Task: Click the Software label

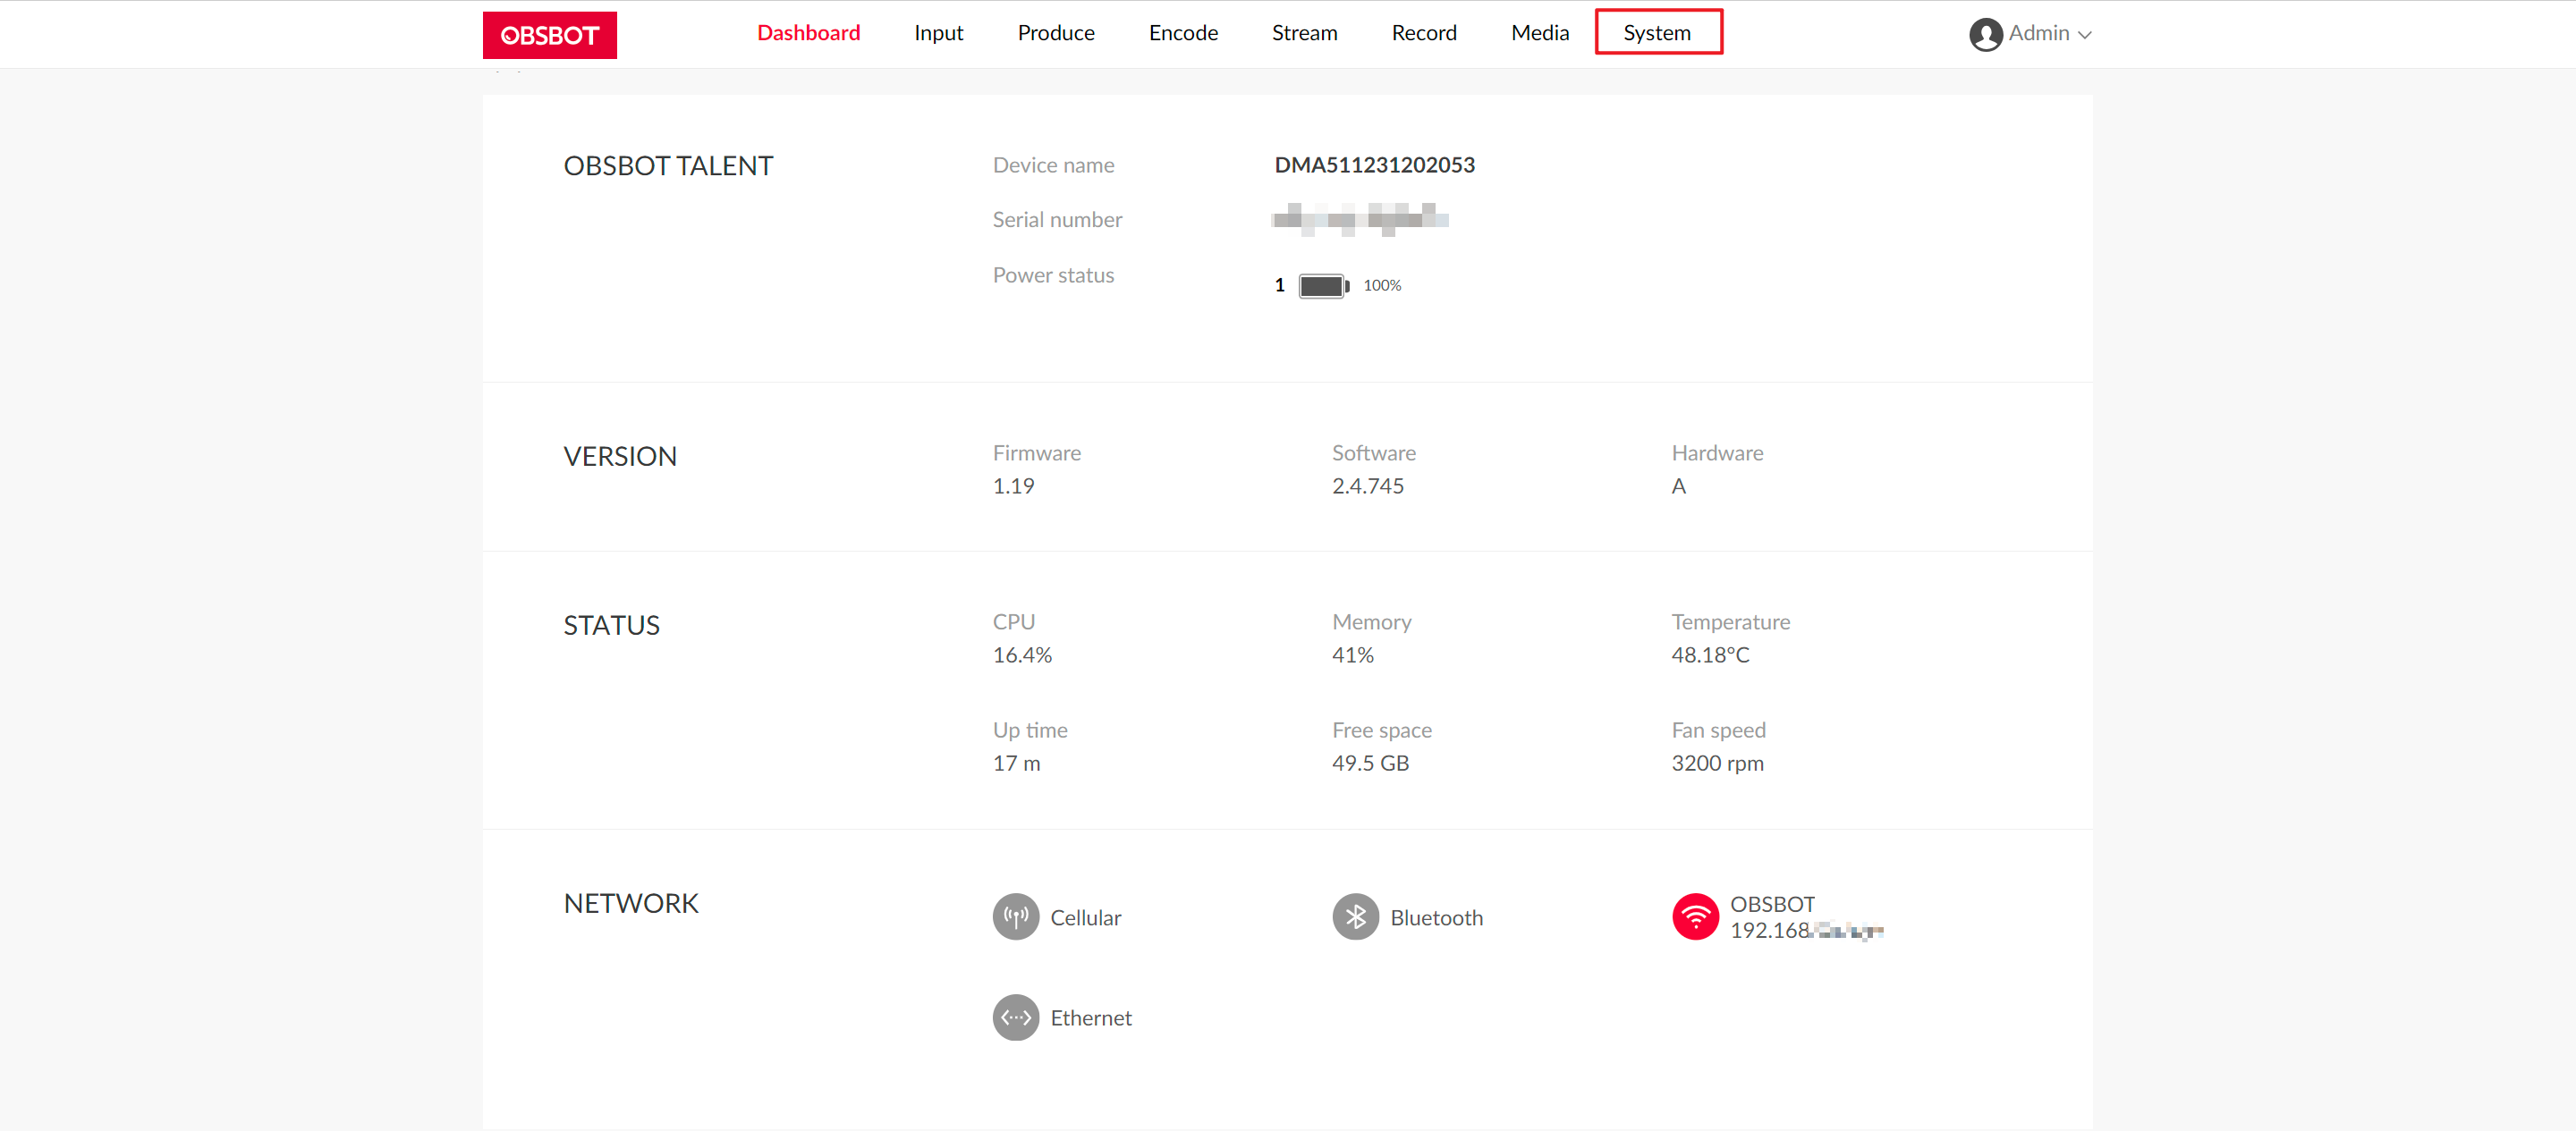Action: pos(1373,453)
